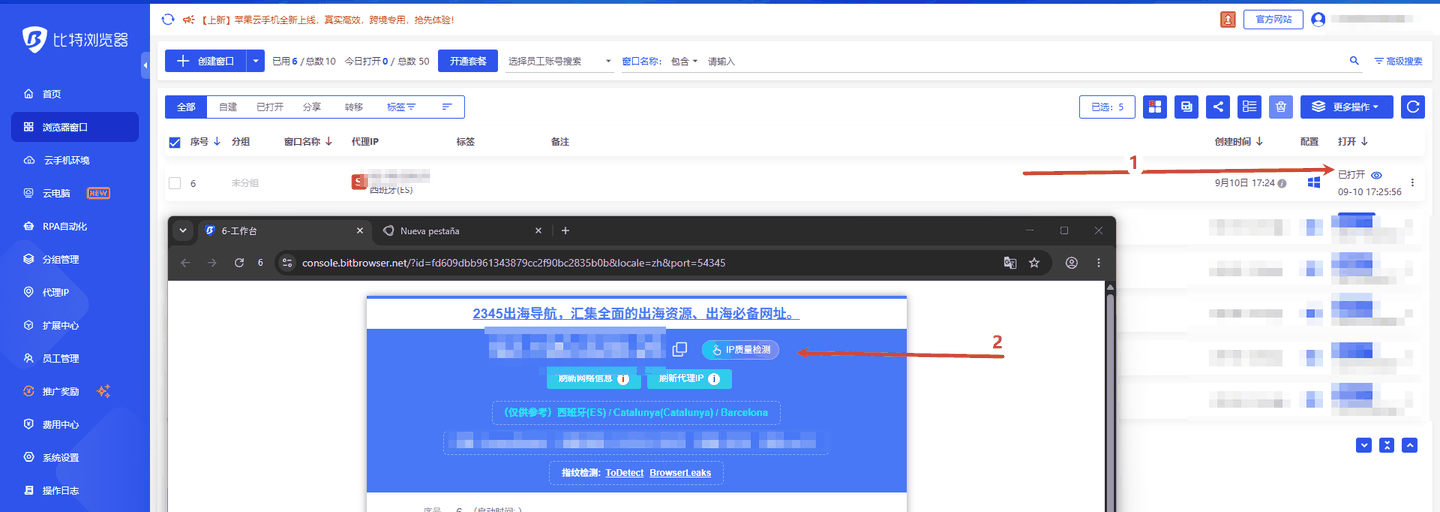Select the 全部 filter tab
This screenshot has width=1440, height=512.
click(186, 107)
